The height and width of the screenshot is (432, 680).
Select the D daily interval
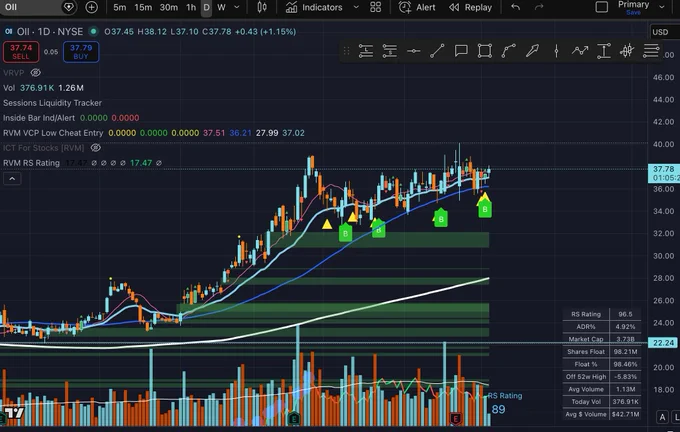pos(206,7)
